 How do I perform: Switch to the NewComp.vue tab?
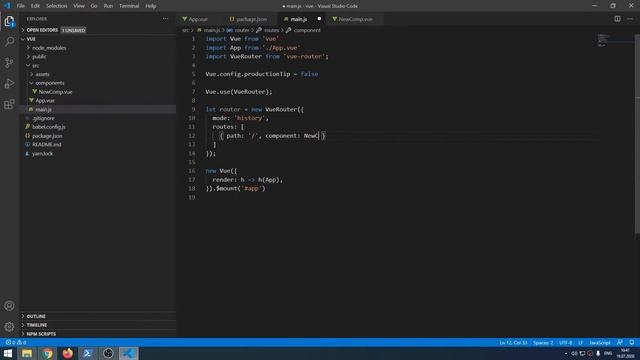pyautogui.click(x=355, y=19)
